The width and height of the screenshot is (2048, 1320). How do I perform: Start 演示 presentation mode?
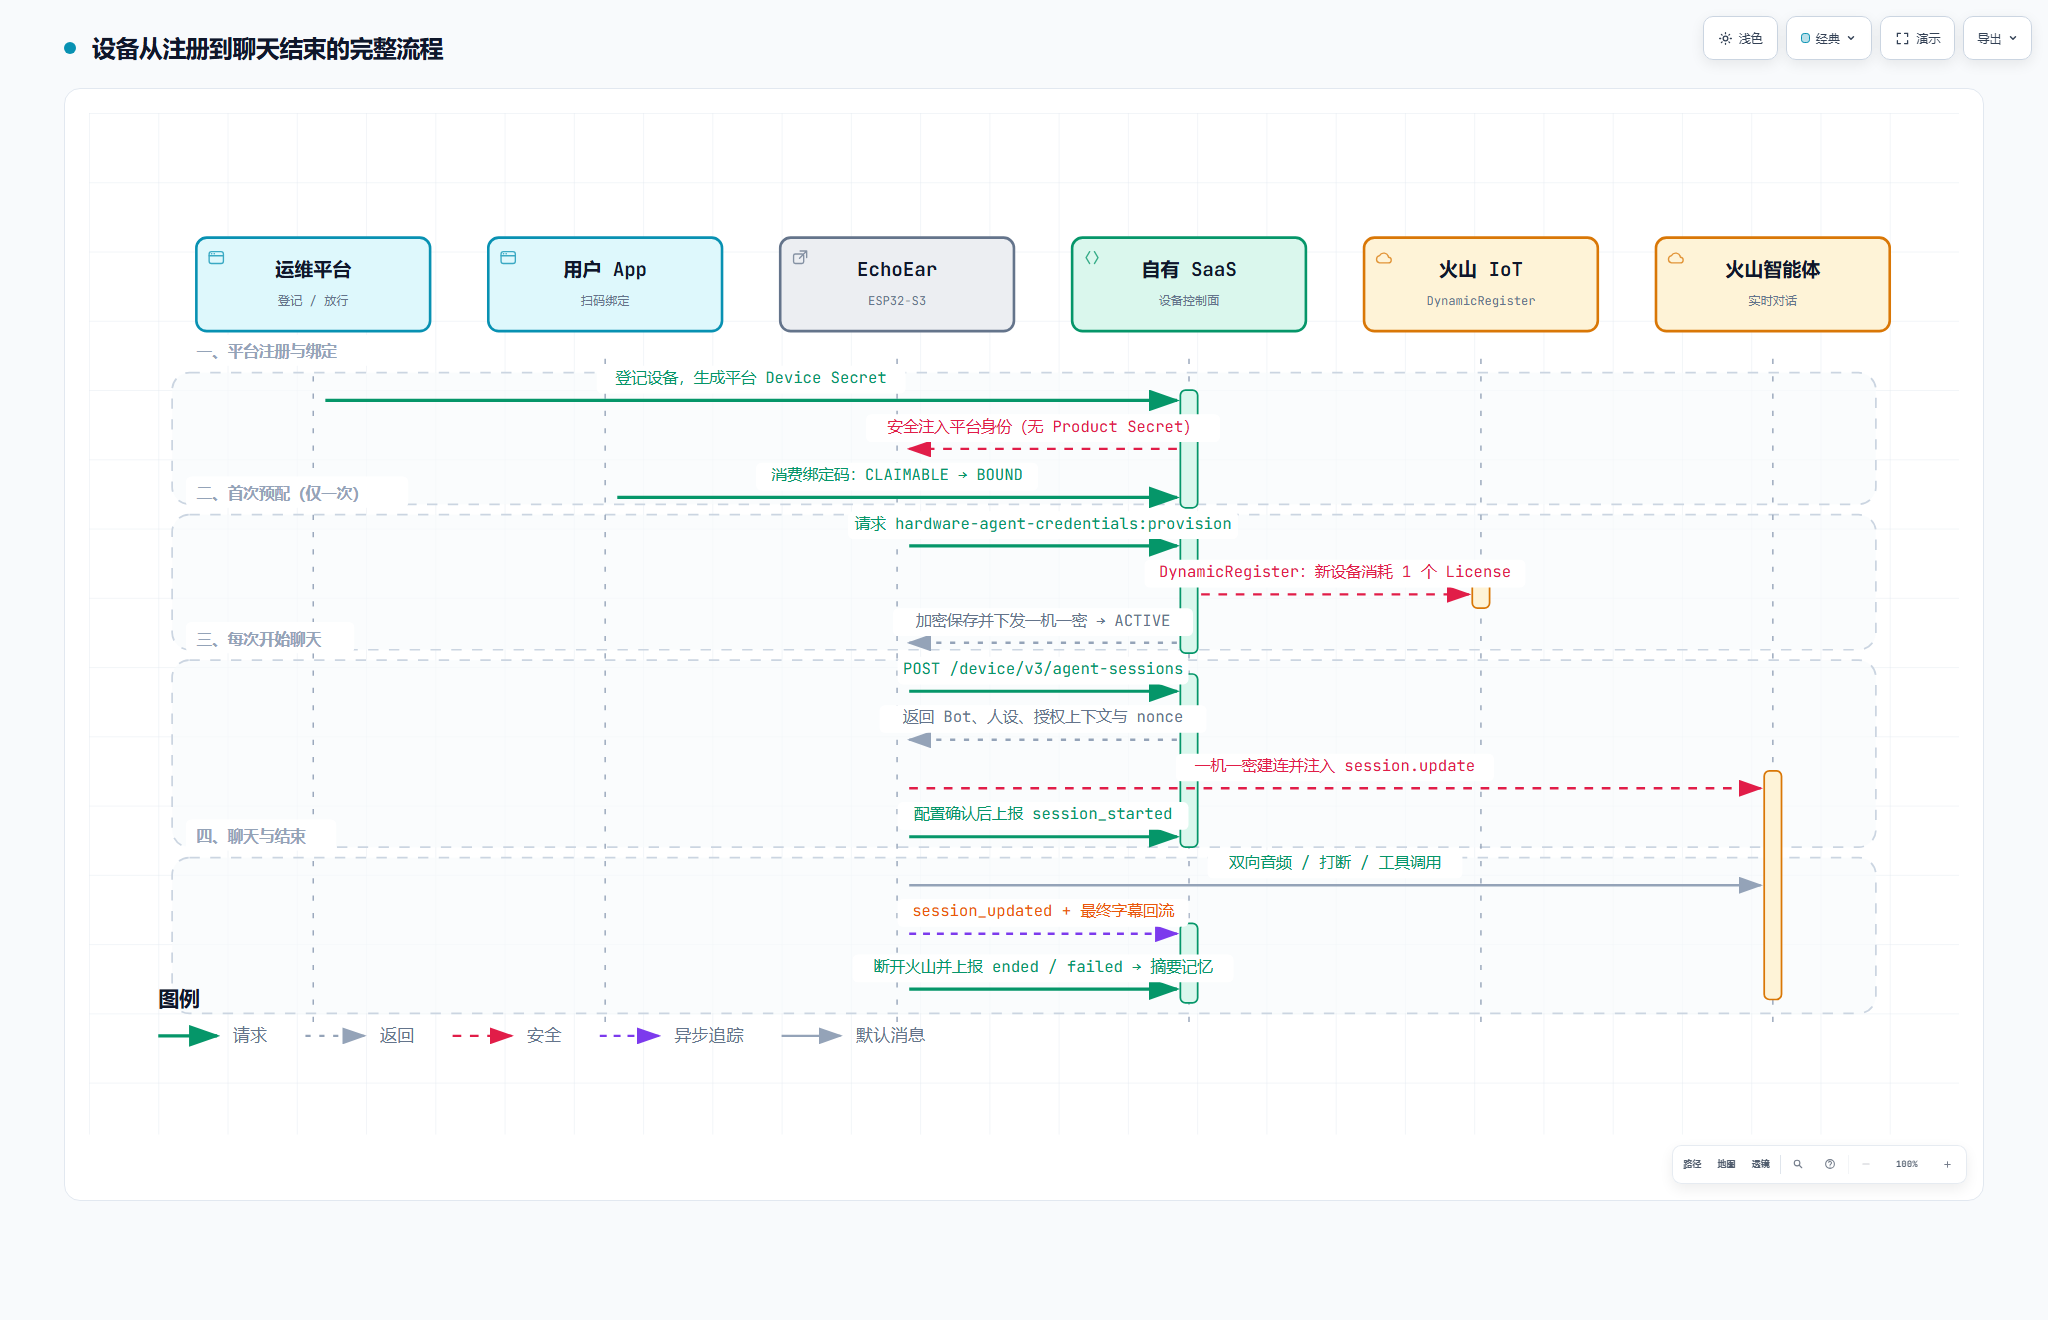point(1917,38)
